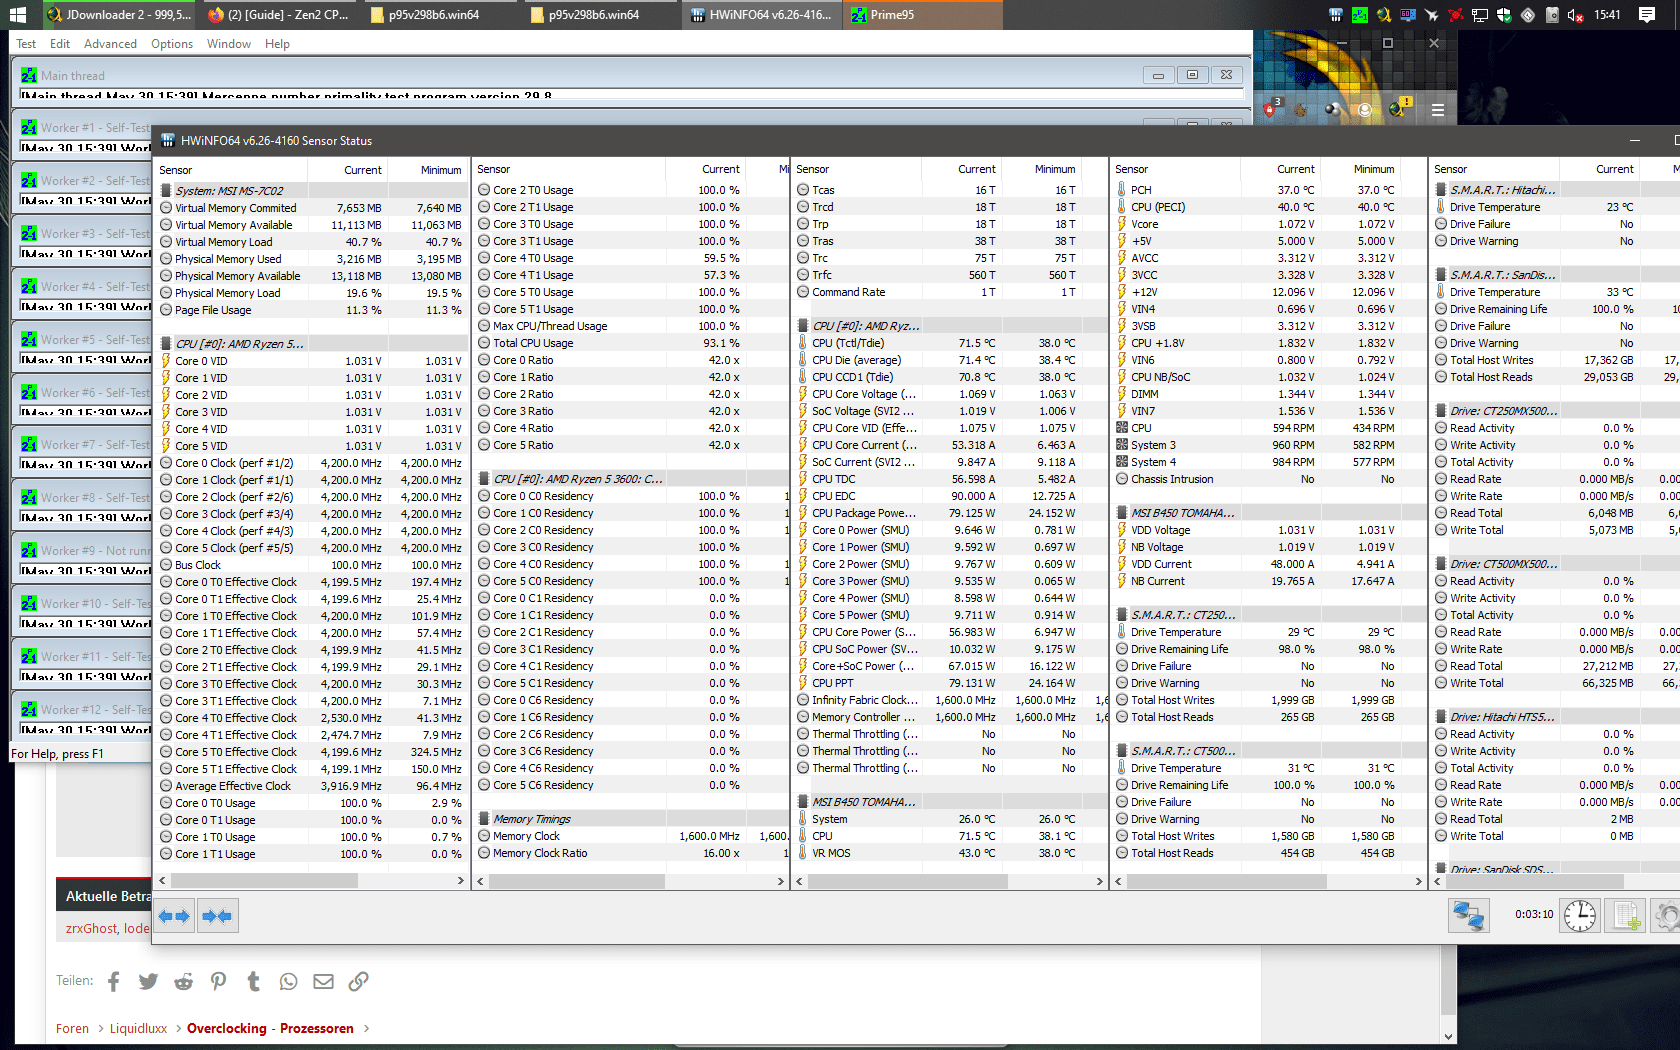The height and width of the screenshot is (1050, 1680).
Task: Open HWiNFO remote network connection icon
Action: pos(1469,916)
